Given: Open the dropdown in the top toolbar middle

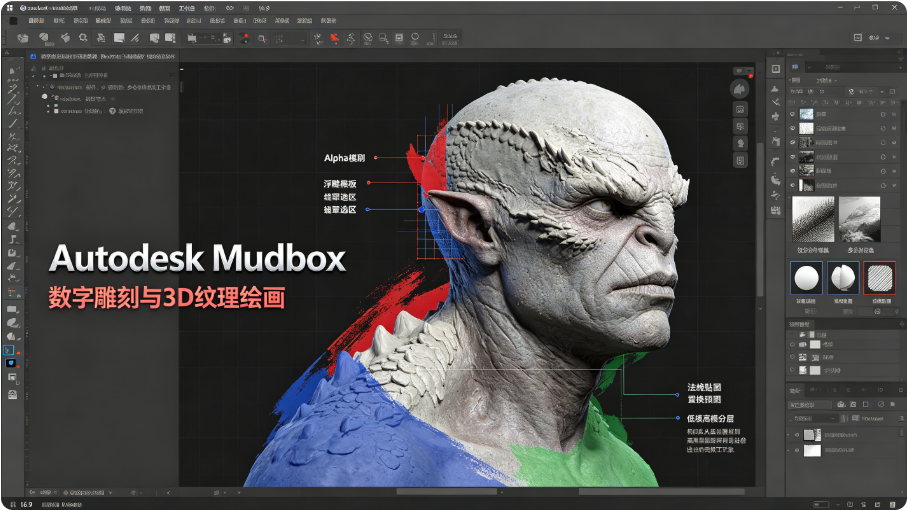Looking at the screenshot, I should click(303, 39).
